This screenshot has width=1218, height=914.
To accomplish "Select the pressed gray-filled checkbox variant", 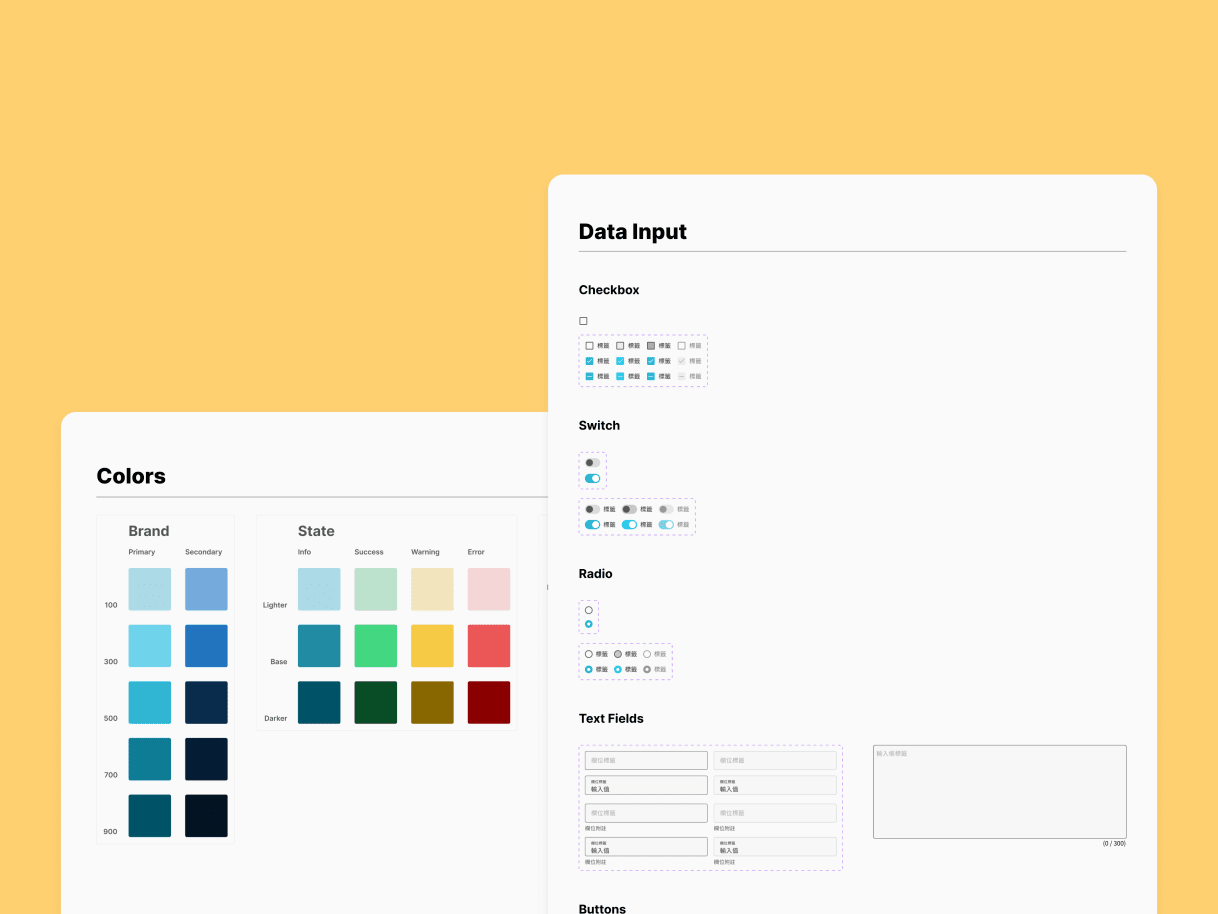I will [x=650, y=345].
